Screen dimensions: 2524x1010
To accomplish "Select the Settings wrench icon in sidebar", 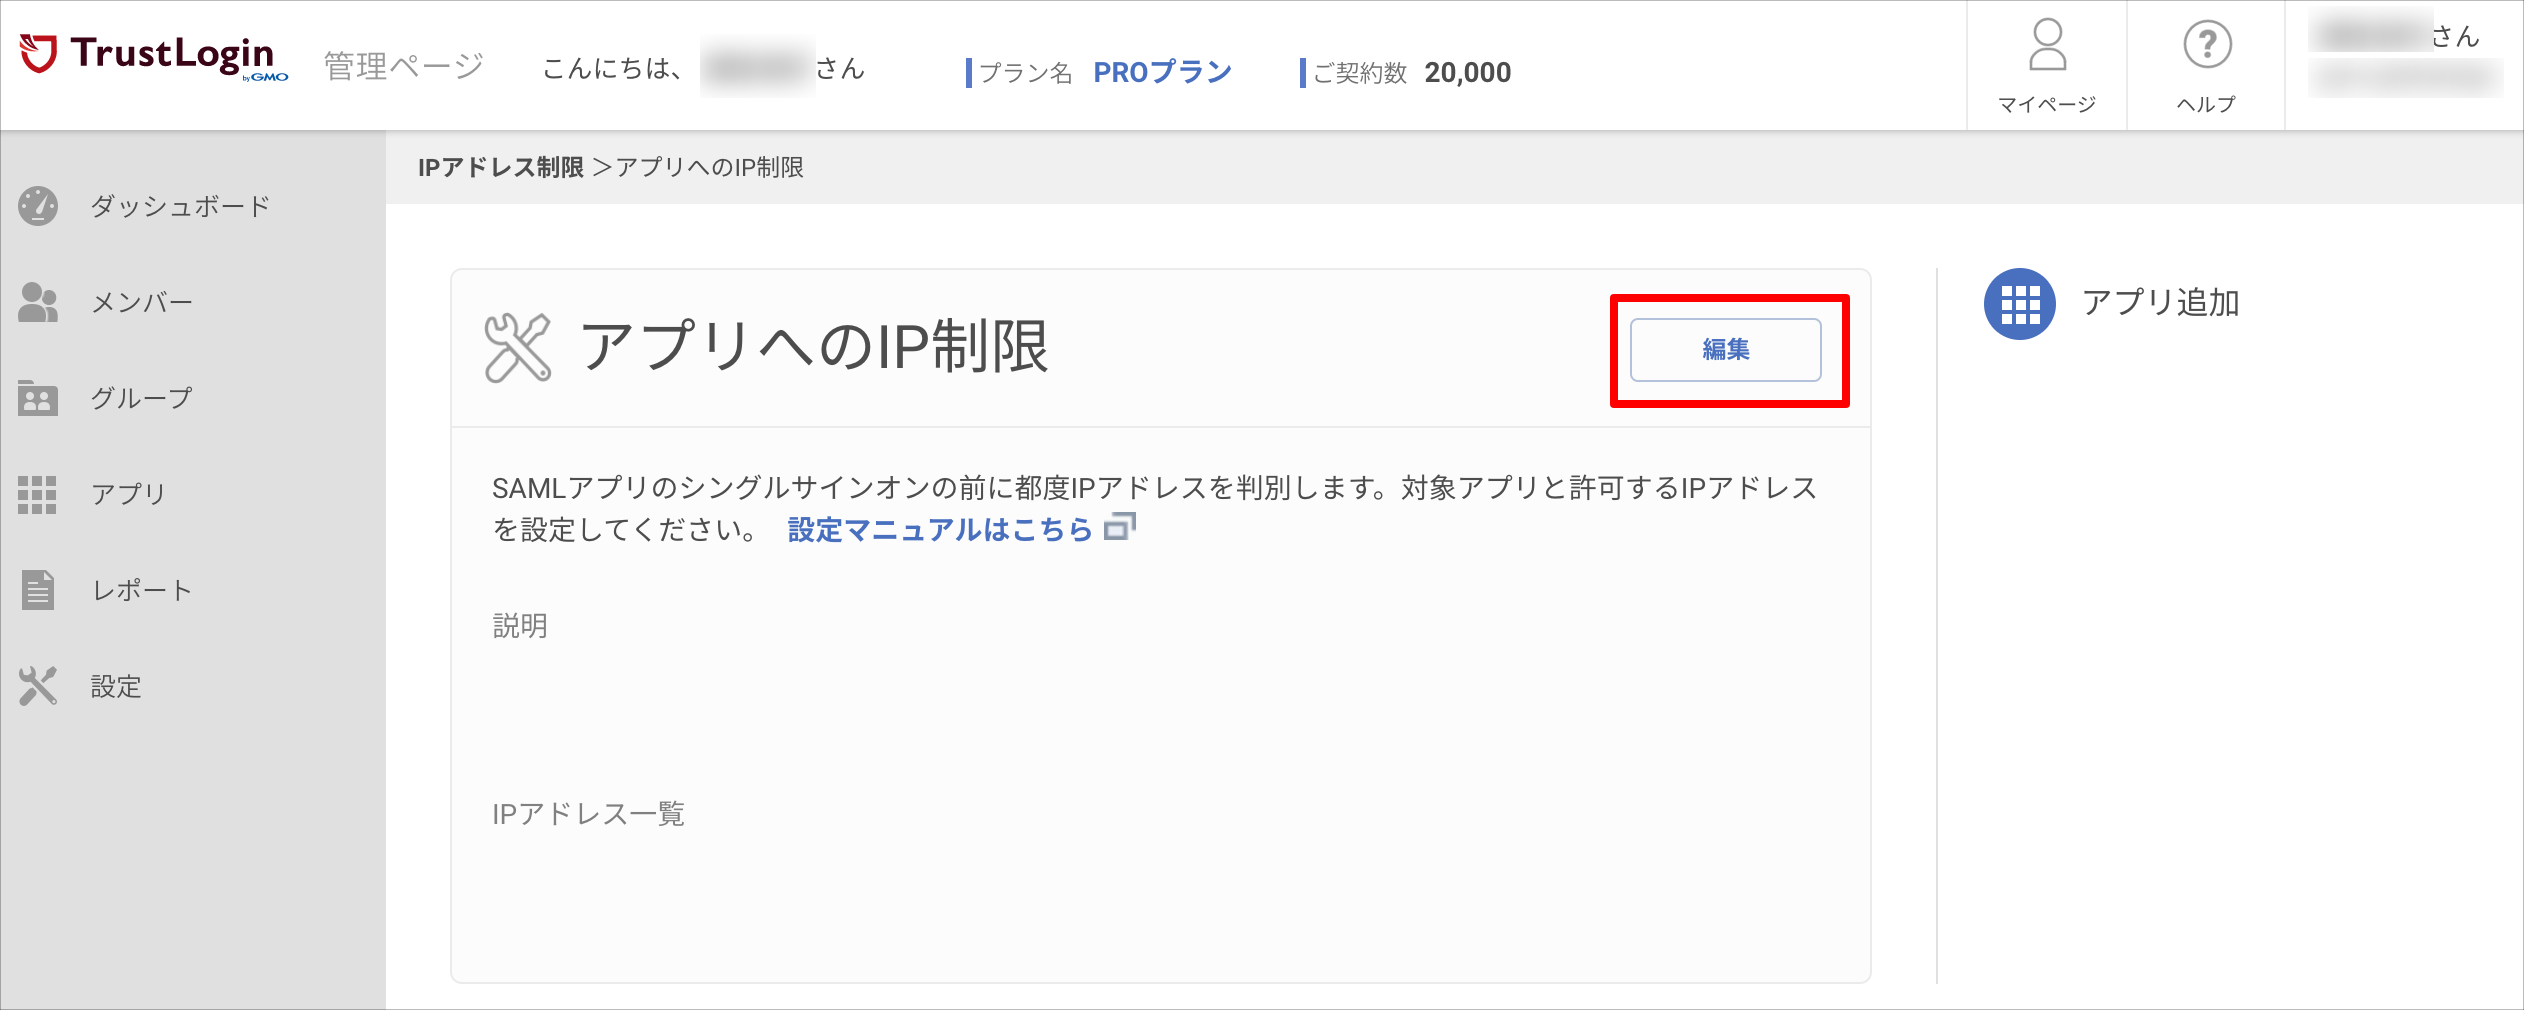I will click(x=38, y=686).
